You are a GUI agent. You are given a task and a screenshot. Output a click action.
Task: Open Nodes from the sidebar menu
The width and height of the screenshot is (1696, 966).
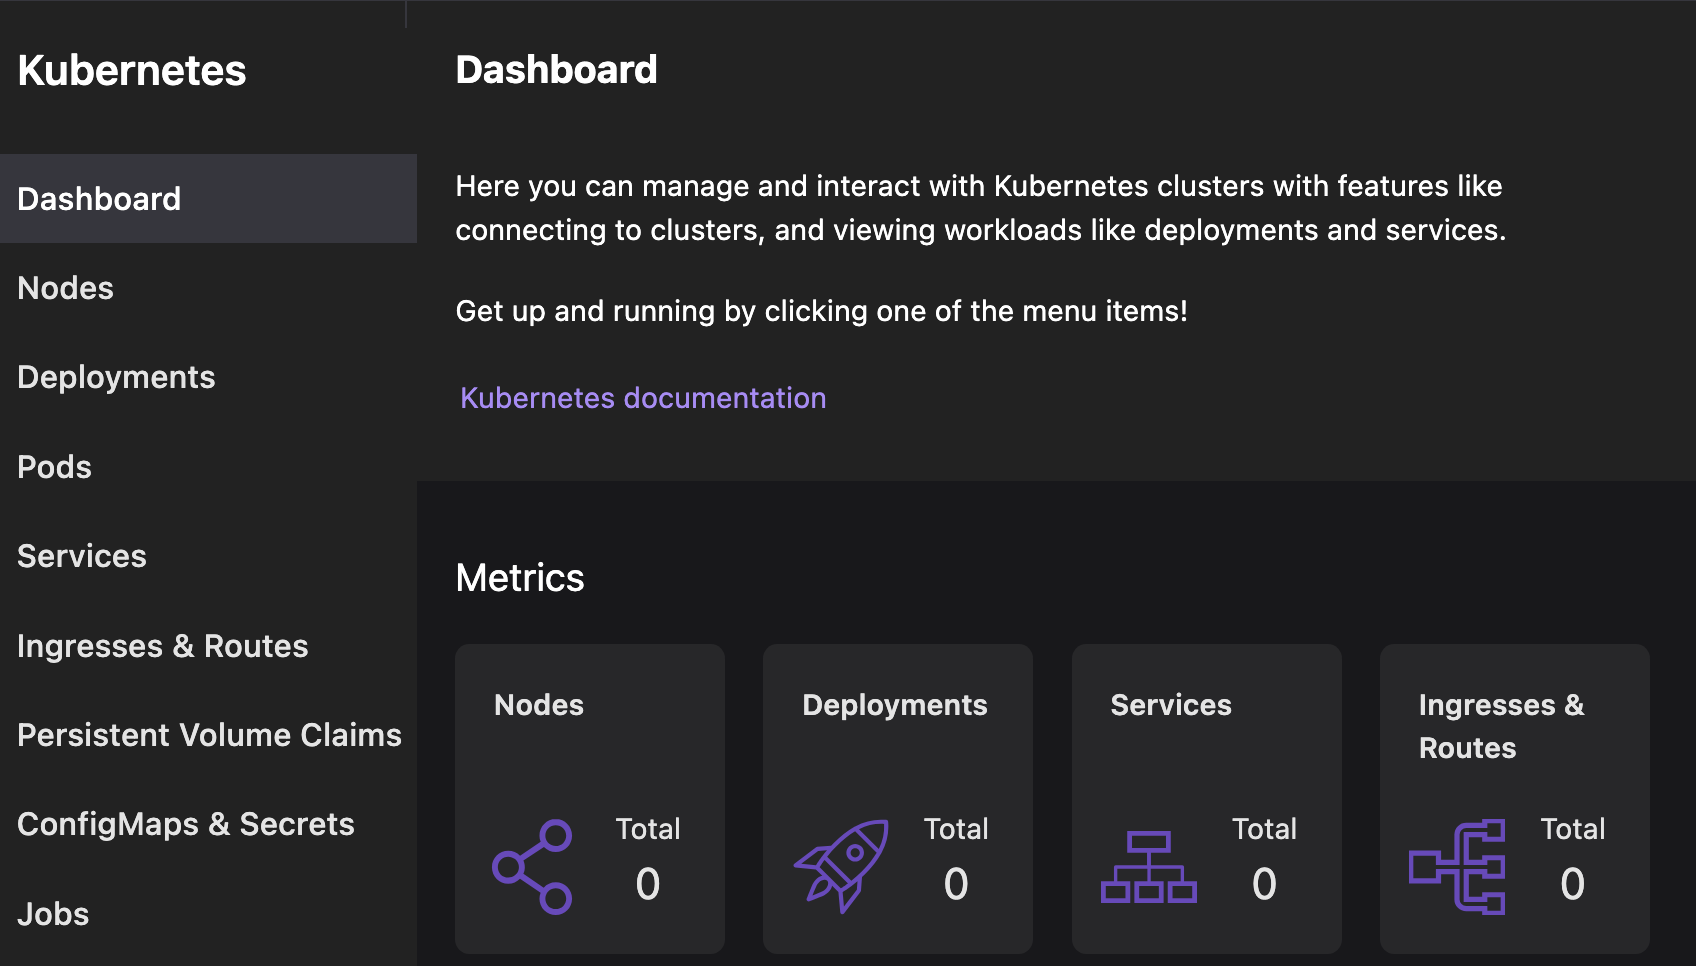(x=66, y=288)
